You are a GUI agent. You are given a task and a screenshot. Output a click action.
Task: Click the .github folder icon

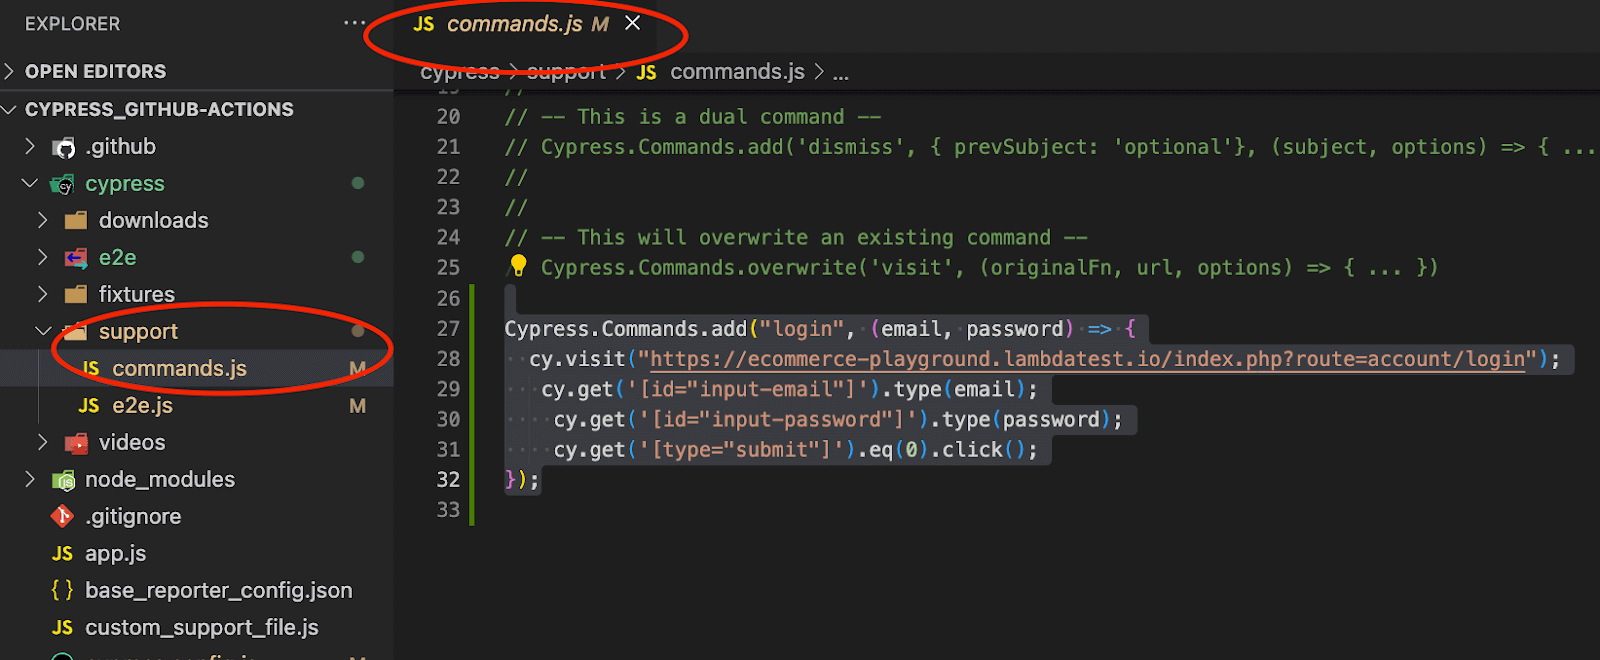point(64,147)
